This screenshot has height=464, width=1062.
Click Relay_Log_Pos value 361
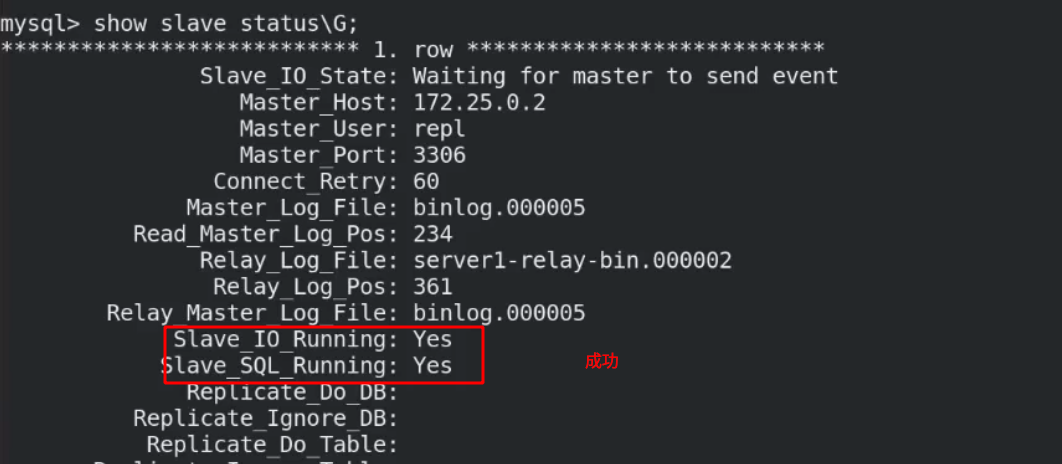pos(432,287)
